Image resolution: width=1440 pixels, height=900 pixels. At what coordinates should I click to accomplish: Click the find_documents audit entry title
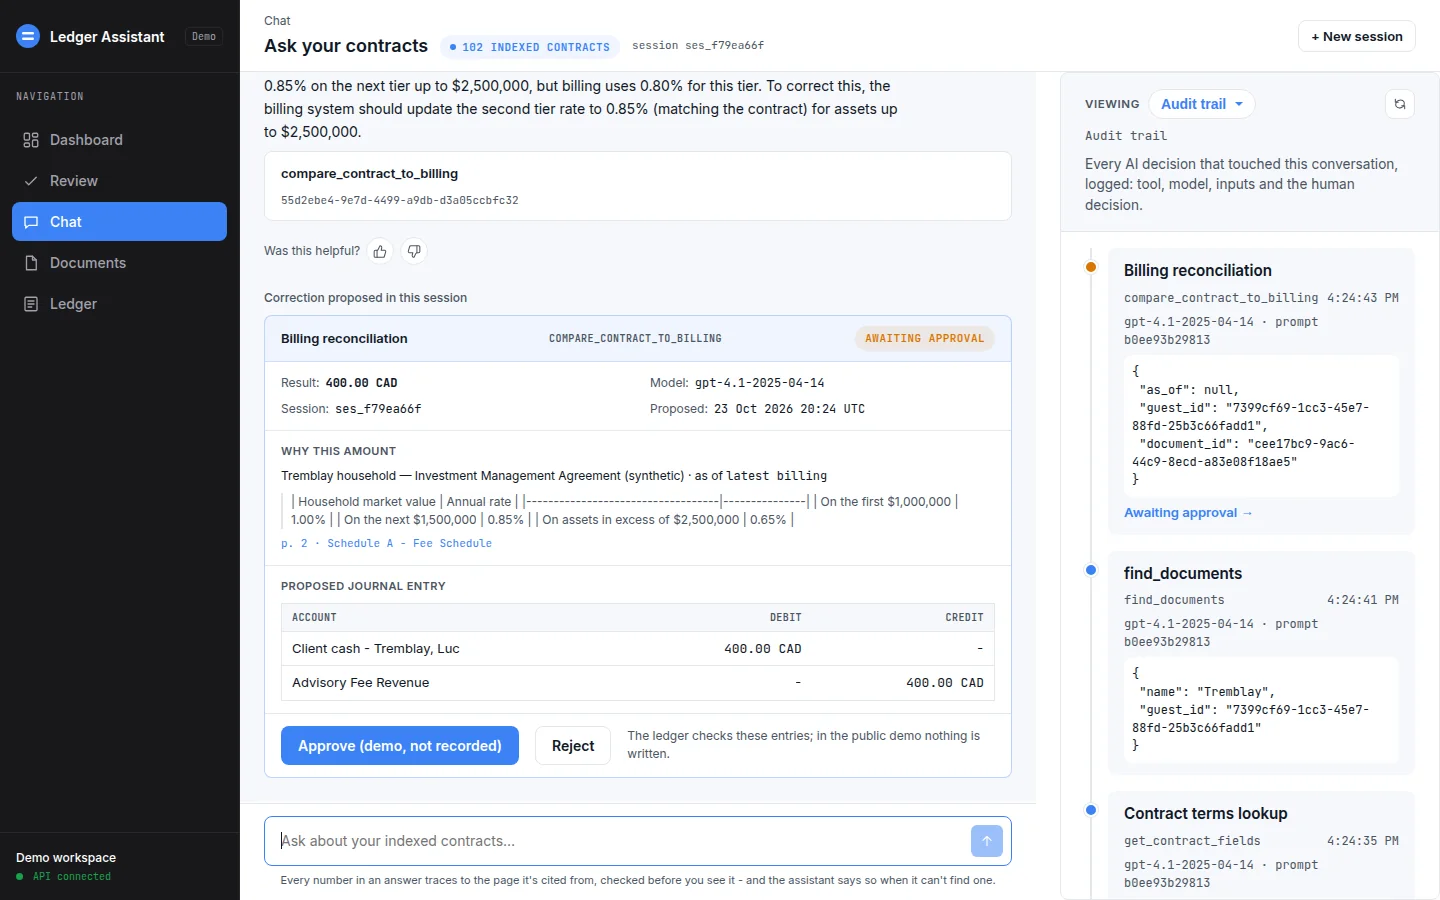pos(1183,573)
